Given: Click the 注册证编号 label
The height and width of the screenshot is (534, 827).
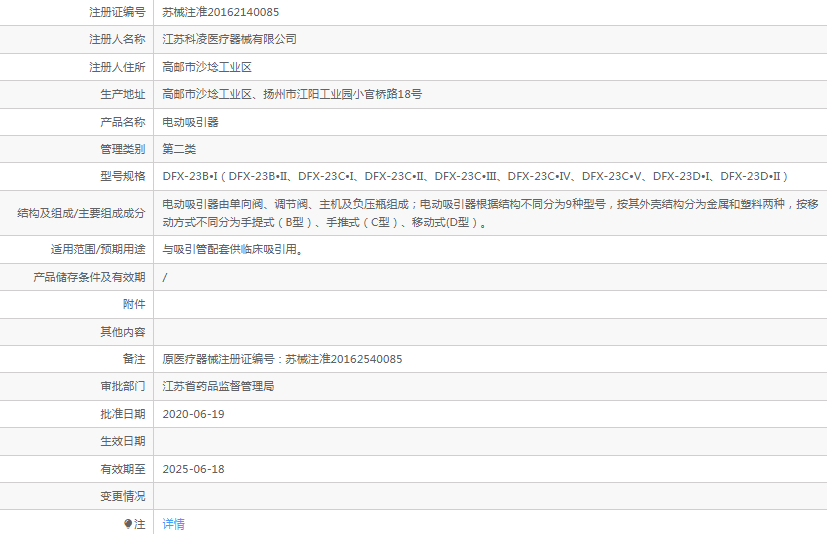Looking at the screenshot, I should coord(117,12).
